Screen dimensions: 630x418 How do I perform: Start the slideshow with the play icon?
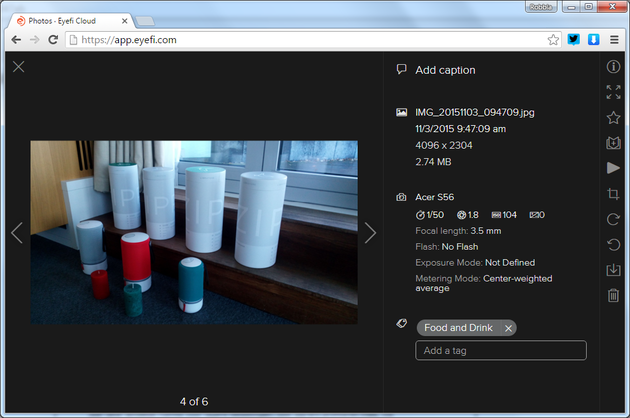[613, 168]
